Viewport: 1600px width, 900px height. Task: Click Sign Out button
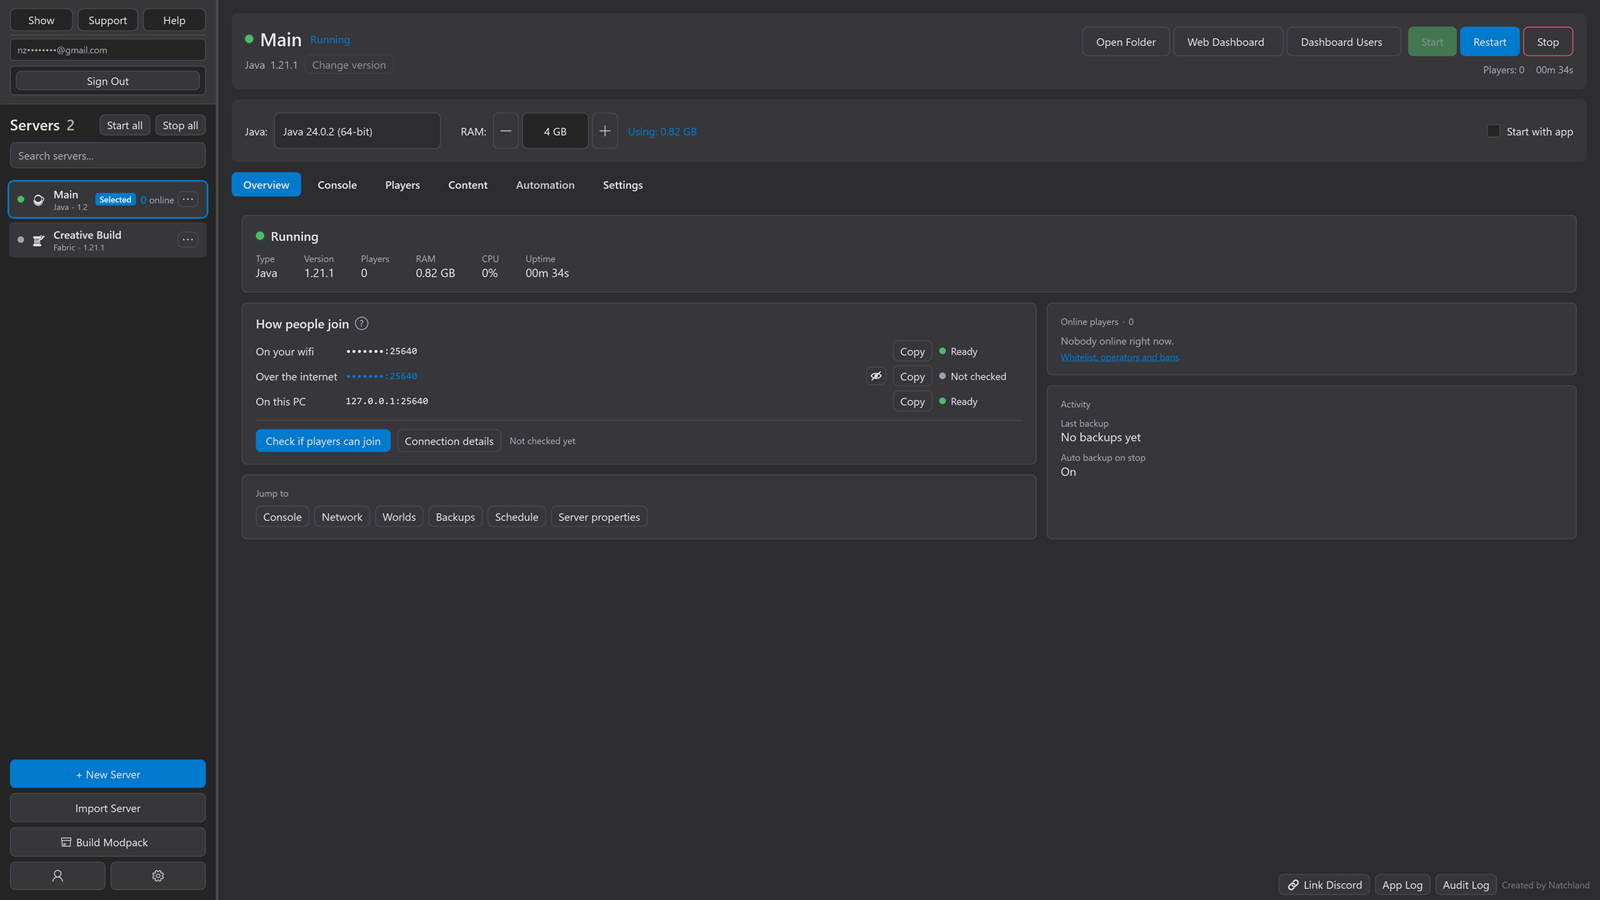108,81
